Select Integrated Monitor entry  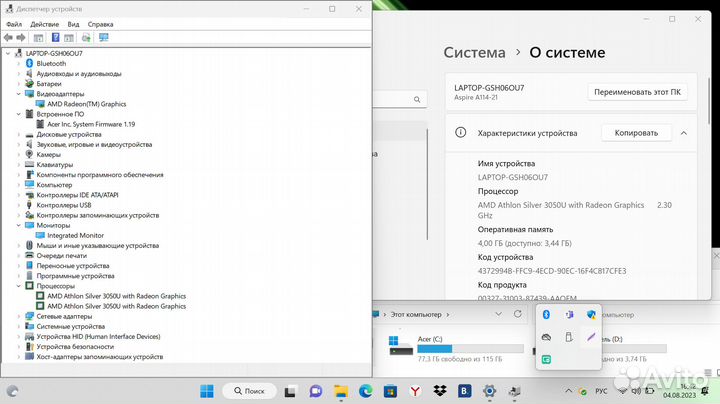click(75, 236)
